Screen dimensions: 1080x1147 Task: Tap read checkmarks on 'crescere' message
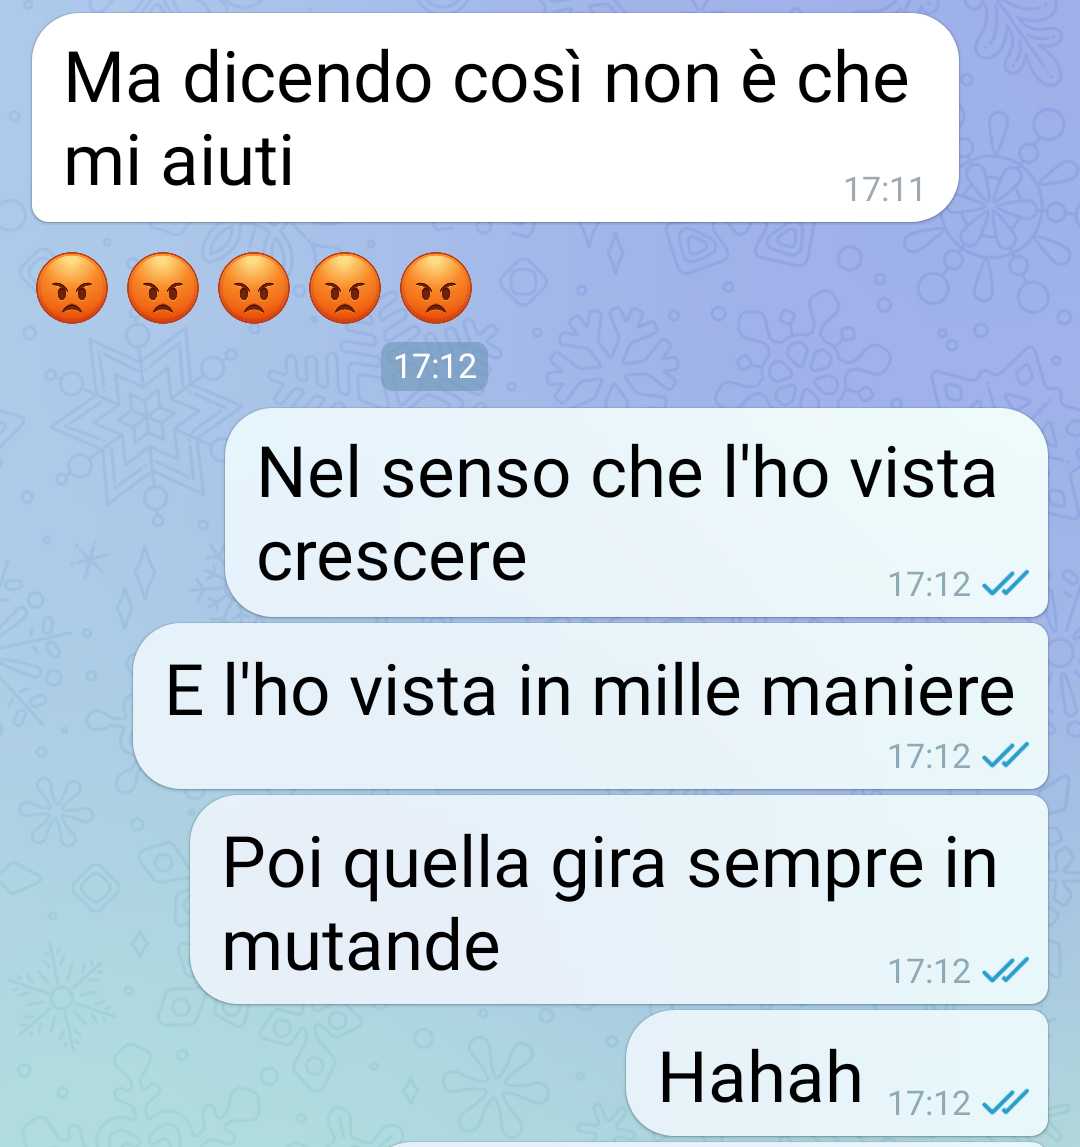click(x=1005, y=583)
